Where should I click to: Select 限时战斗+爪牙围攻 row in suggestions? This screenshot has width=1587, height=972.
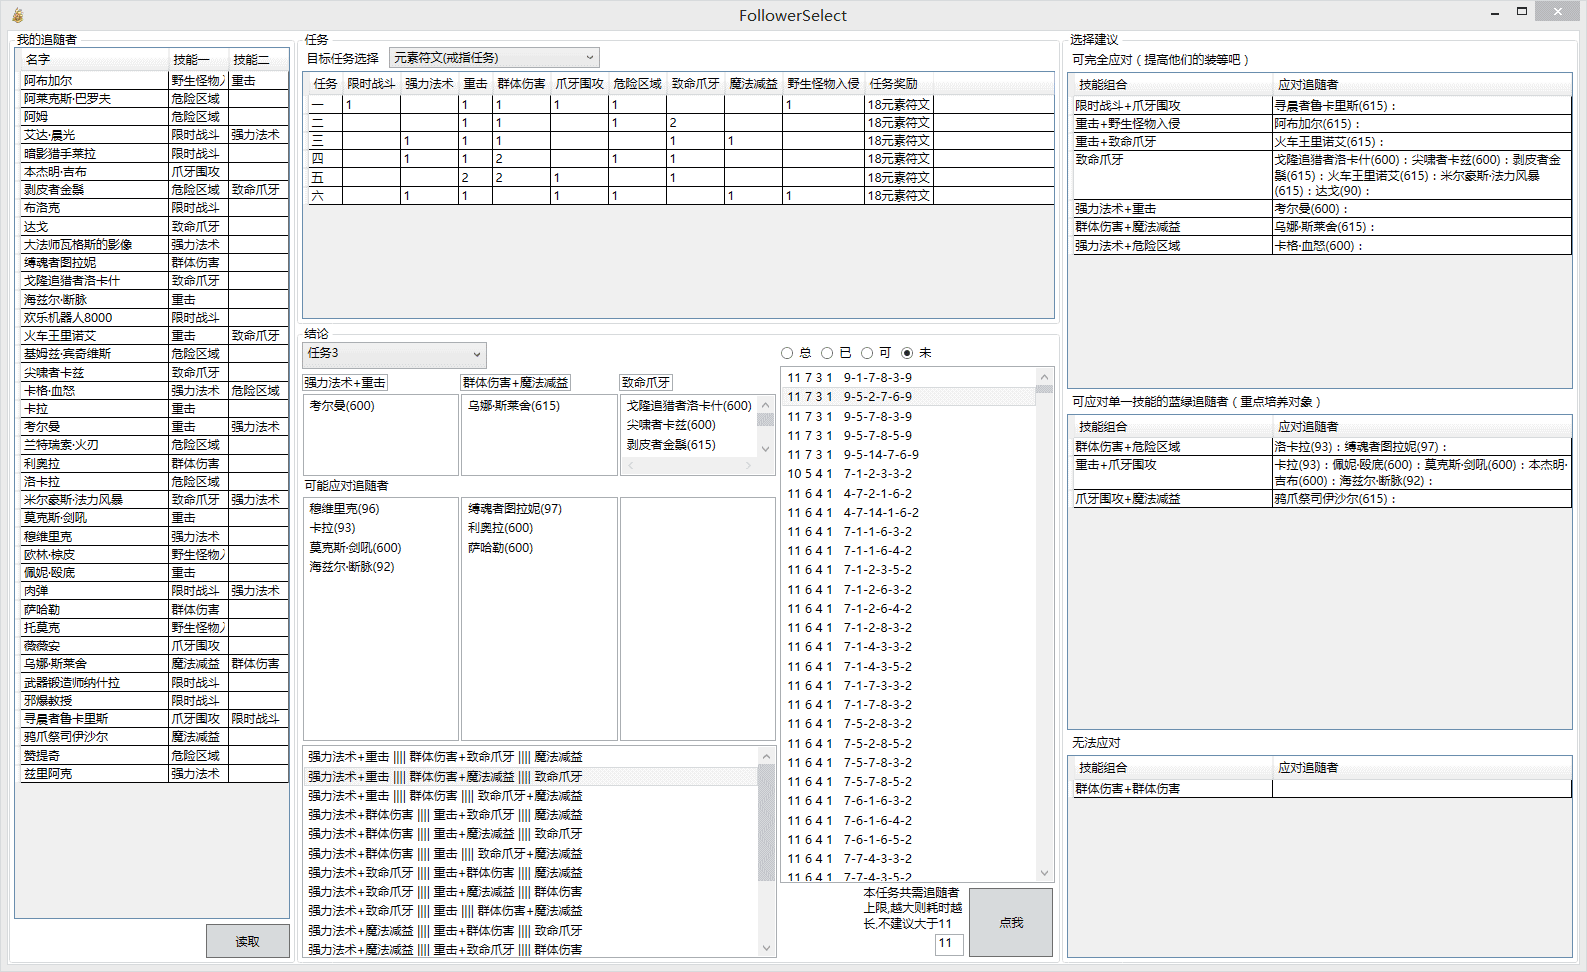pos(1321,106)
